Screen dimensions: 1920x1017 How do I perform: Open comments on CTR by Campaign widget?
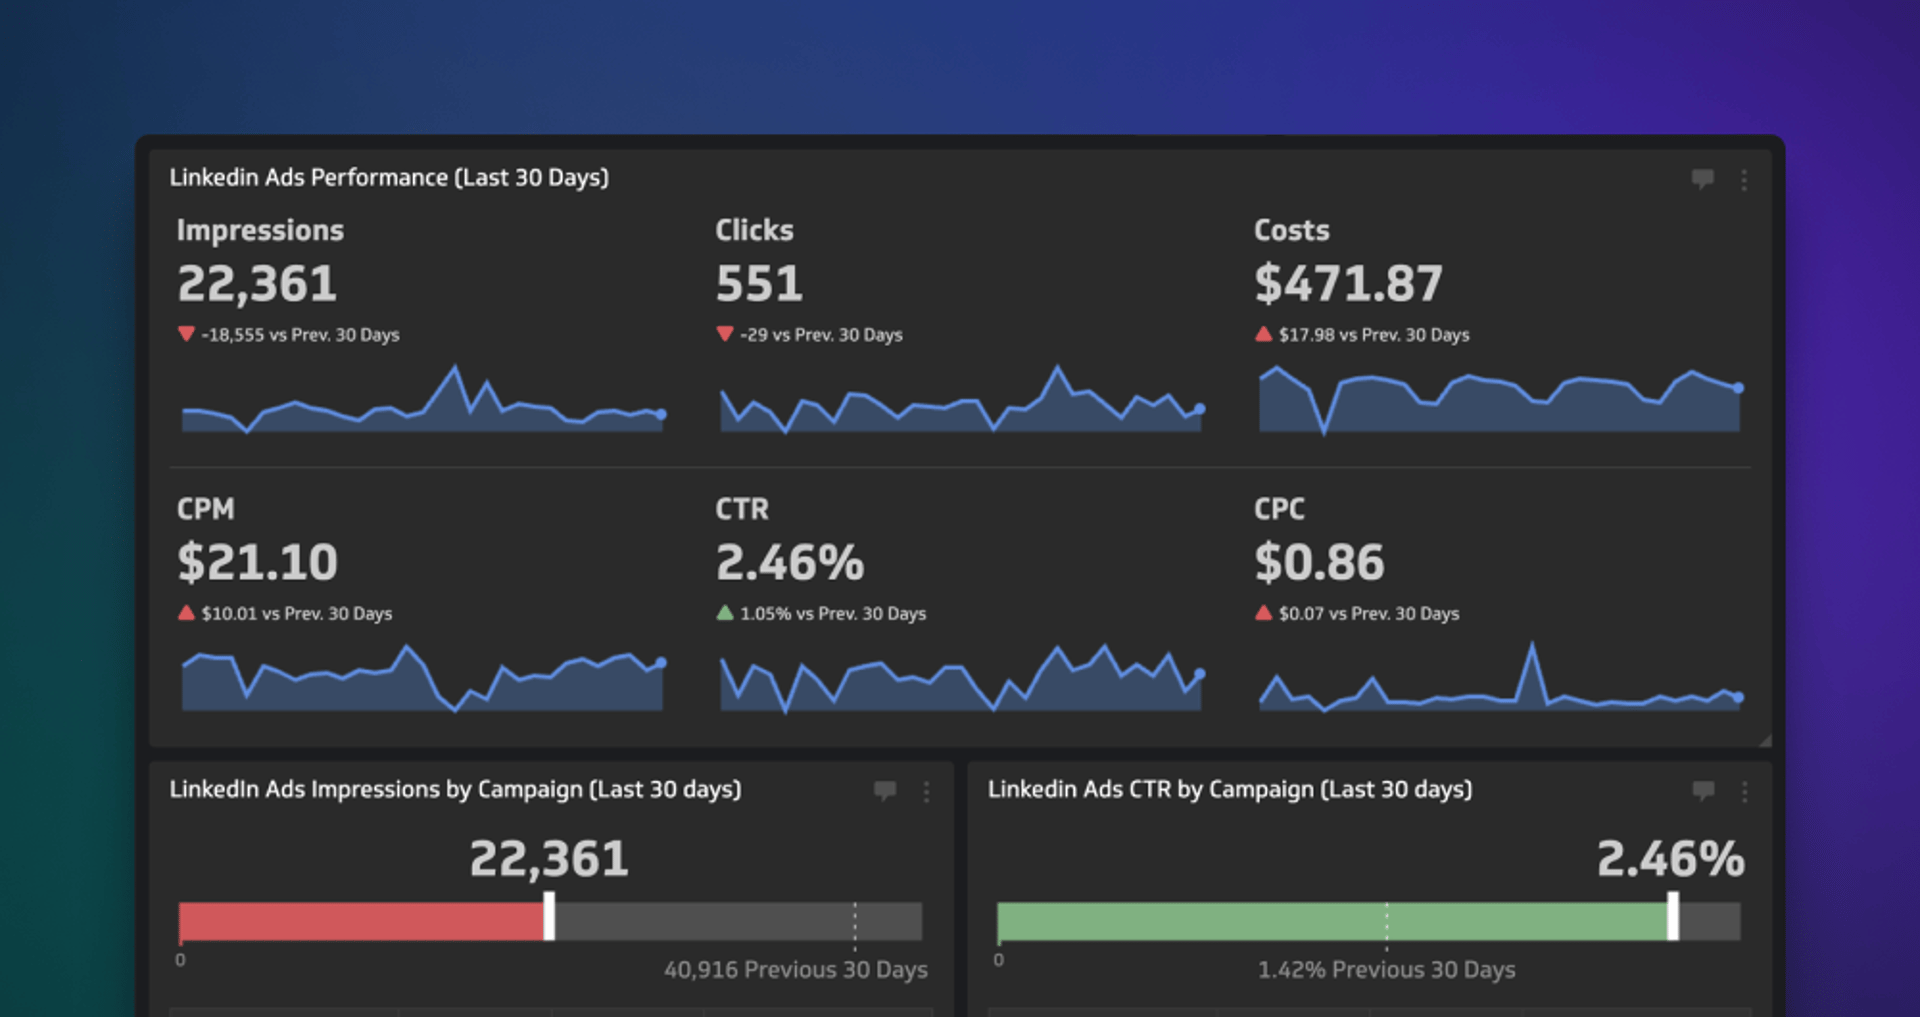click(1703, 791)
